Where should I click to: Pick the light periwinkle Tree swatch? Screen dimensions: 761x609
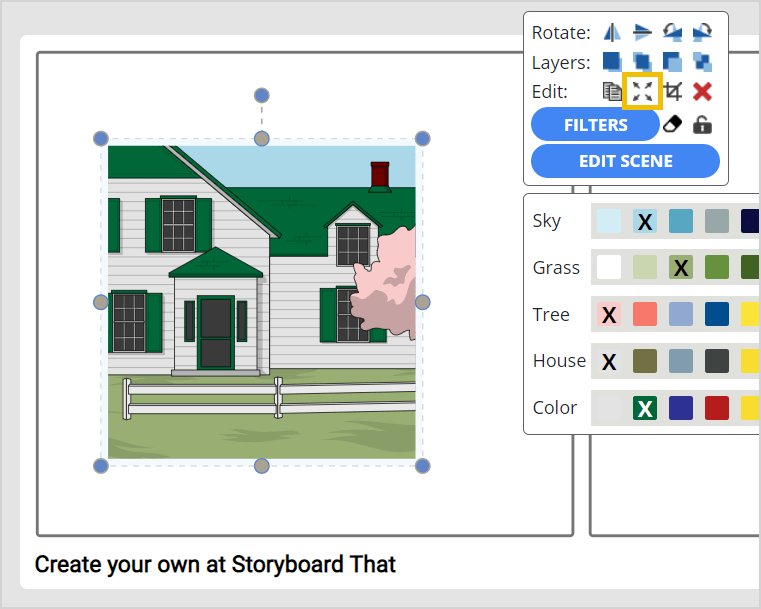coord(681,314)
